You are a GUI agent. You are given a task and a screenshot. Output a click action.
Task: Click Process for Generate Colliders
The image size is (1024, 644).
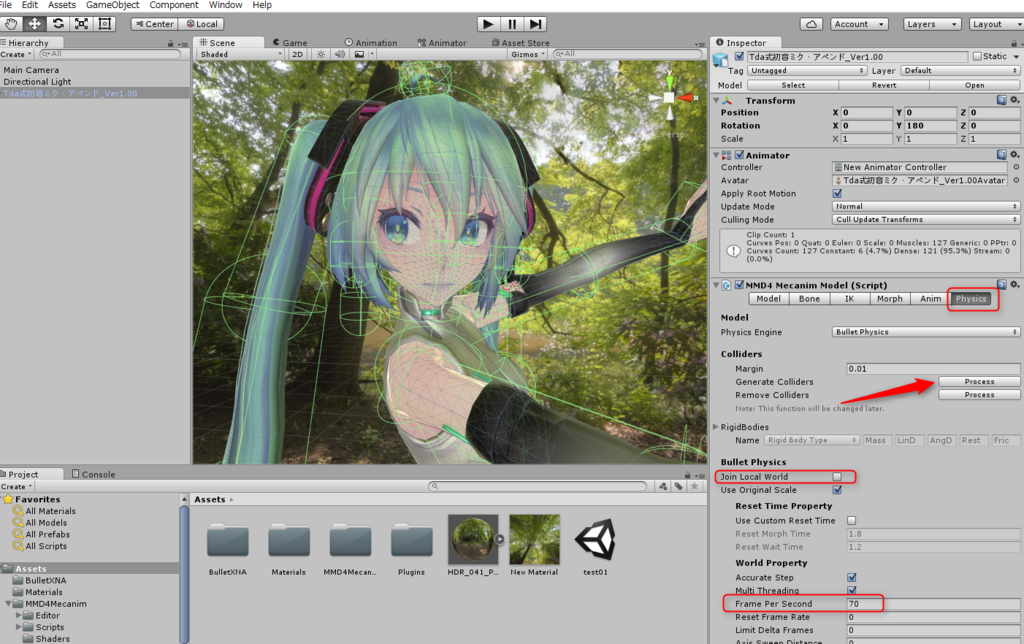[979, 381]
